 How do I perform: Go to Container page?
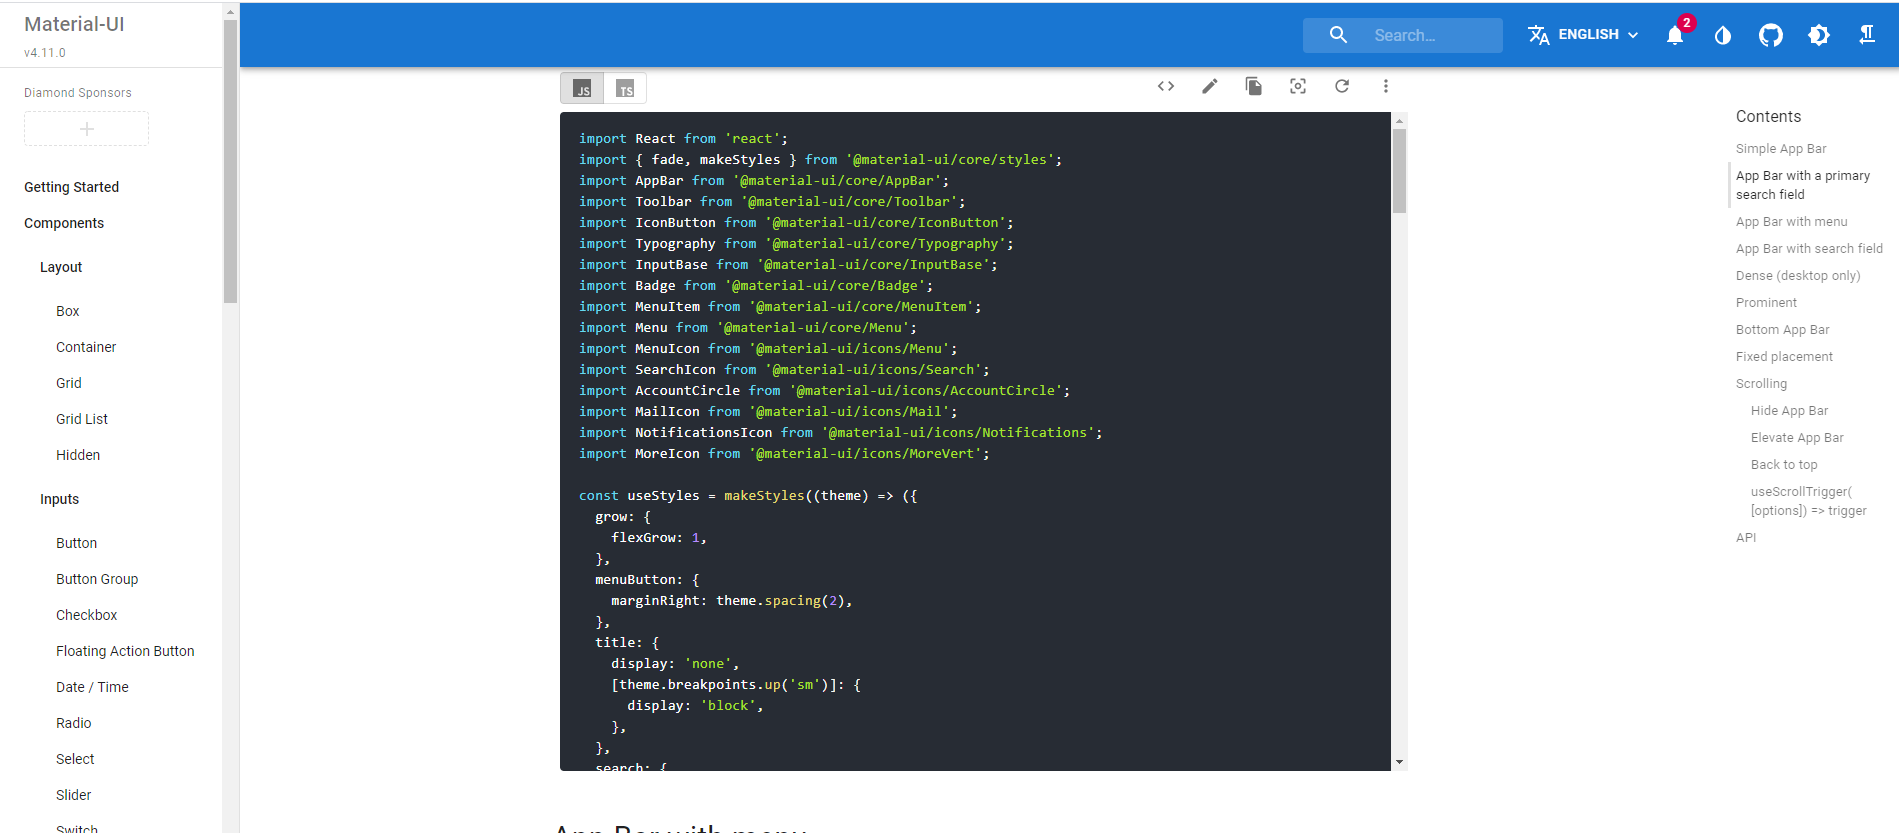[x=86, y=347]
